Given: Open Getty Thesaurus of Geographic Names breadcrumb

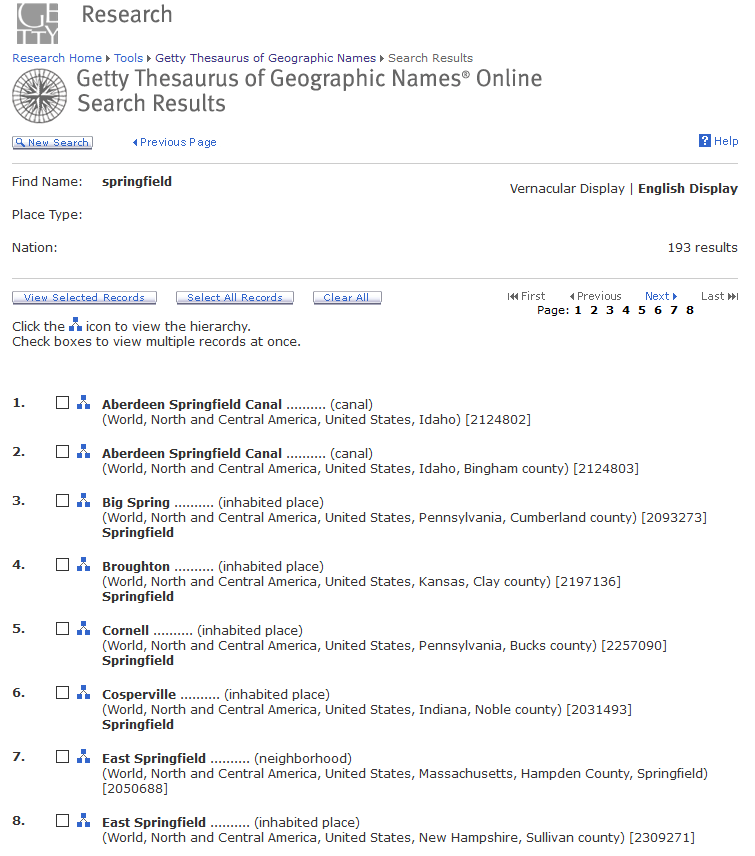Looking at the screenshot, I should pos(265,58).
